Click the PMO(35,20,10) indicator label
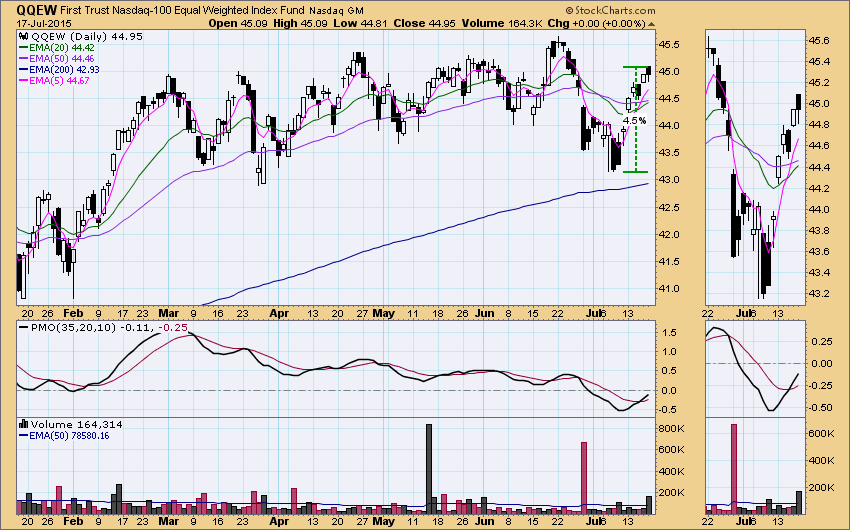 tap(73, 327)
